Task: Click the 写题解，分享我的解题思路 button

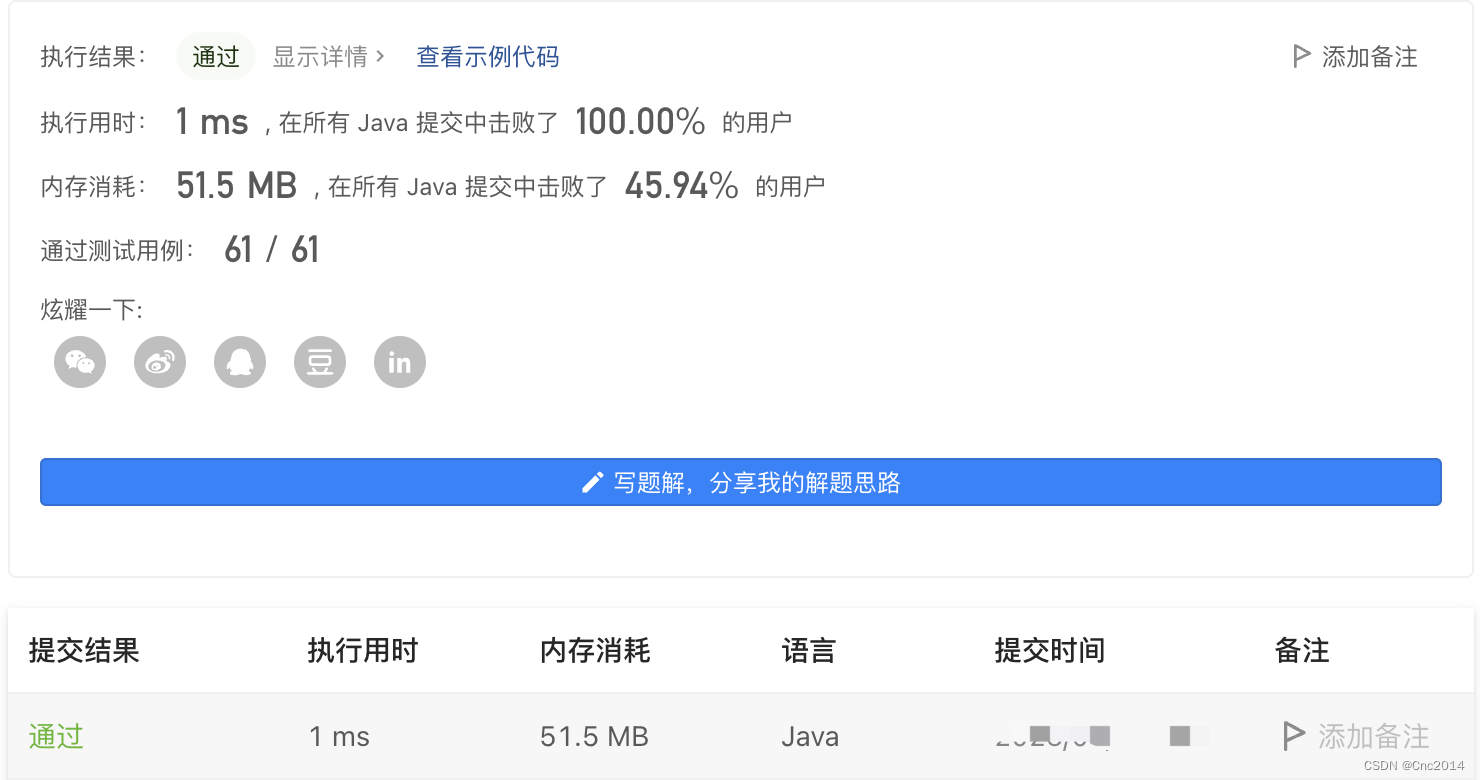Action: point(740,481)
